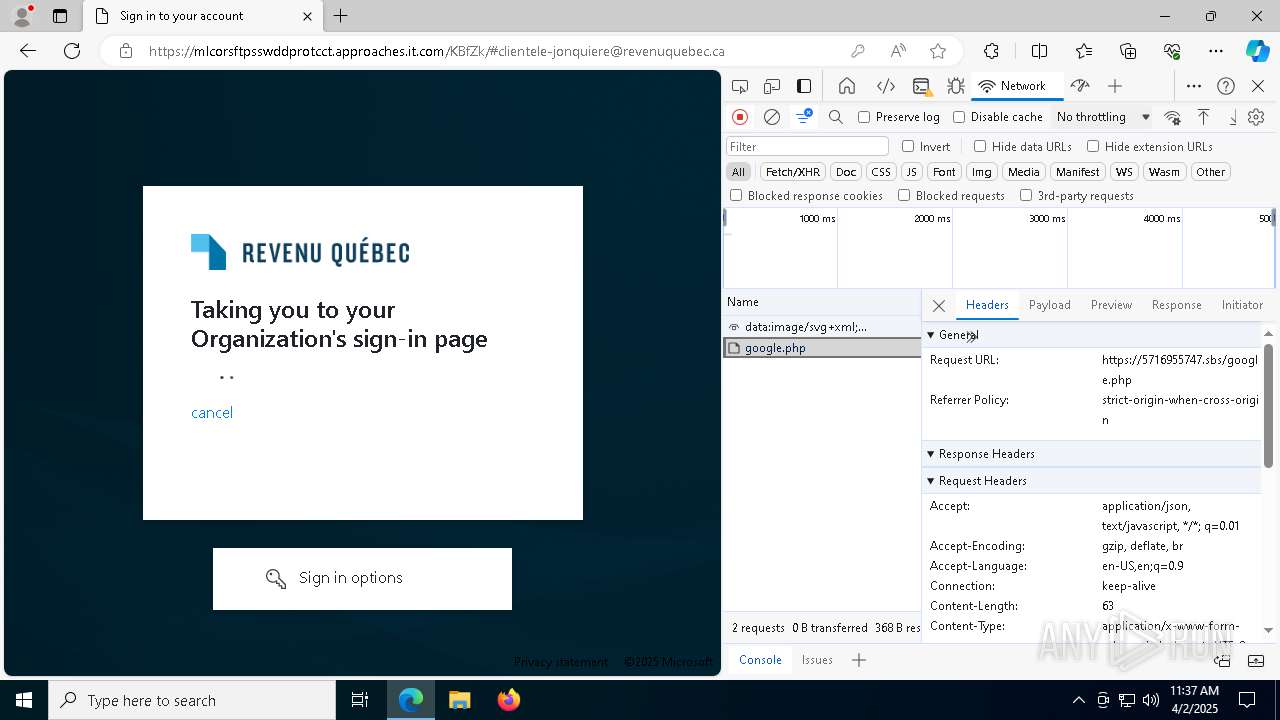Open File Explorer from the taskbar

tap(459, 700)
